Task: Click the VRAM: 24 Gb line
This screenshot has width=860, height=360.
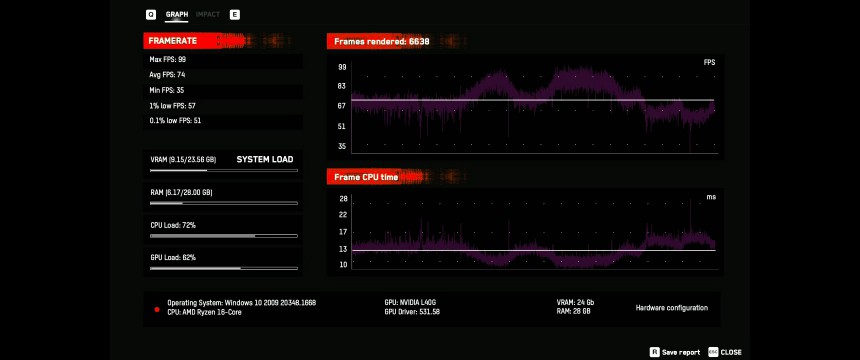Action: point(575,303)
